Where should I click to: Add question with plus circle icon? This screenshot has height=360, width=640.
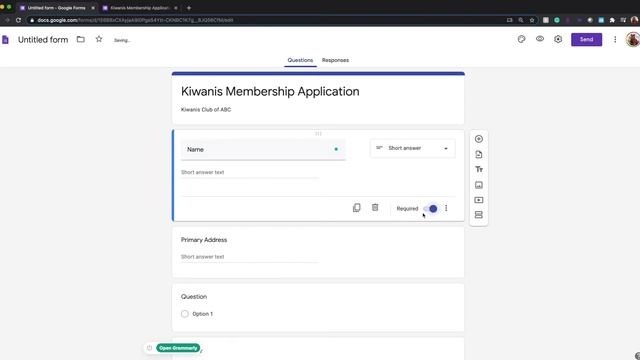pos(479,139)
